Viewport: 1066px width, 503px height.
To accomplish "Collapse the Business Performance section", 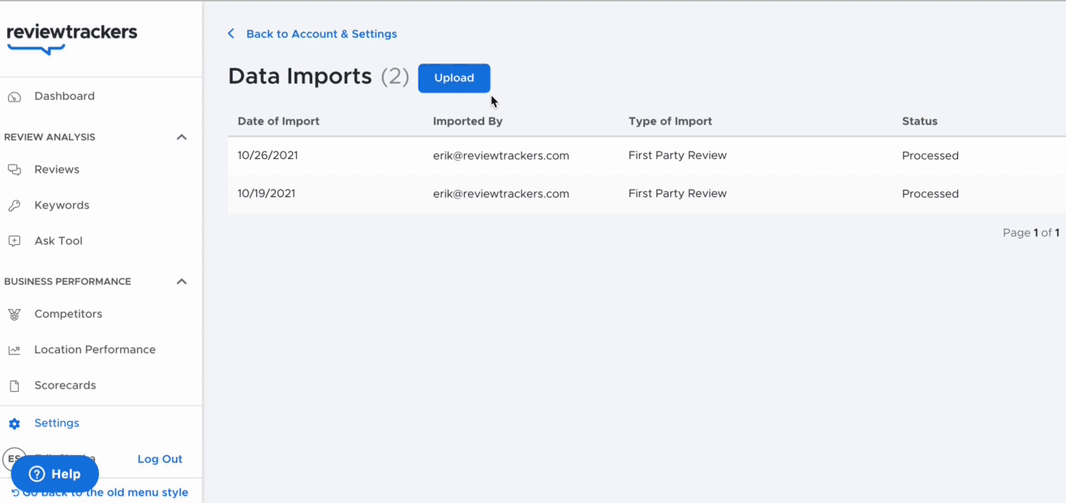I will tap(182, 281).
